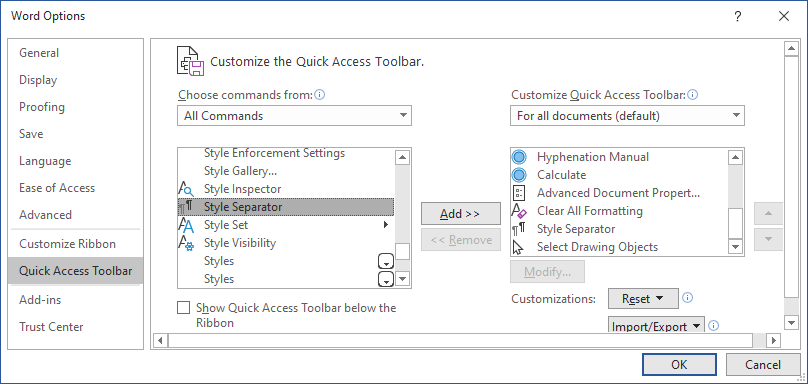808x384 pixels.
Task: Click commands list scroll up arrow
Action: [x=402, y=157]
